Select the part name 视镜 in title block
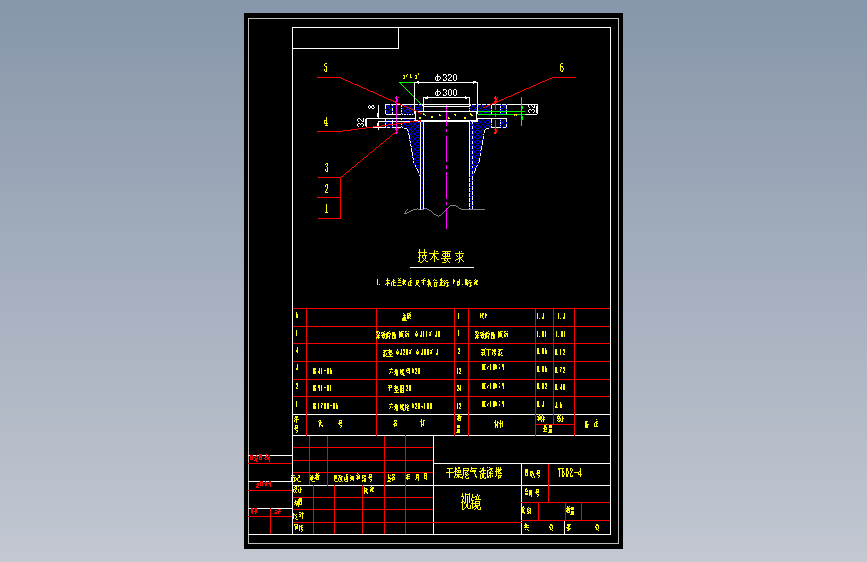The image size is (867, 562). pyautogui.click(x=471, y=502)
